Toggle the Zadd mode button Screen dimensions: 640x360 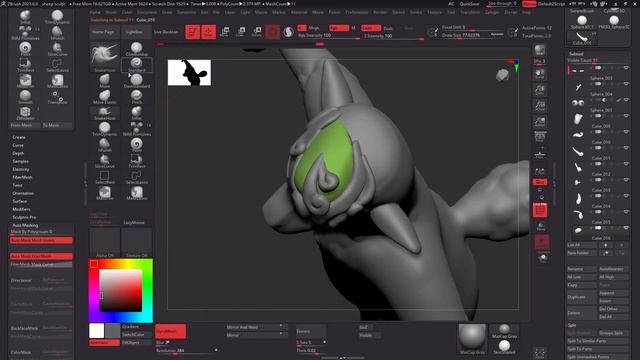(371, 28)
